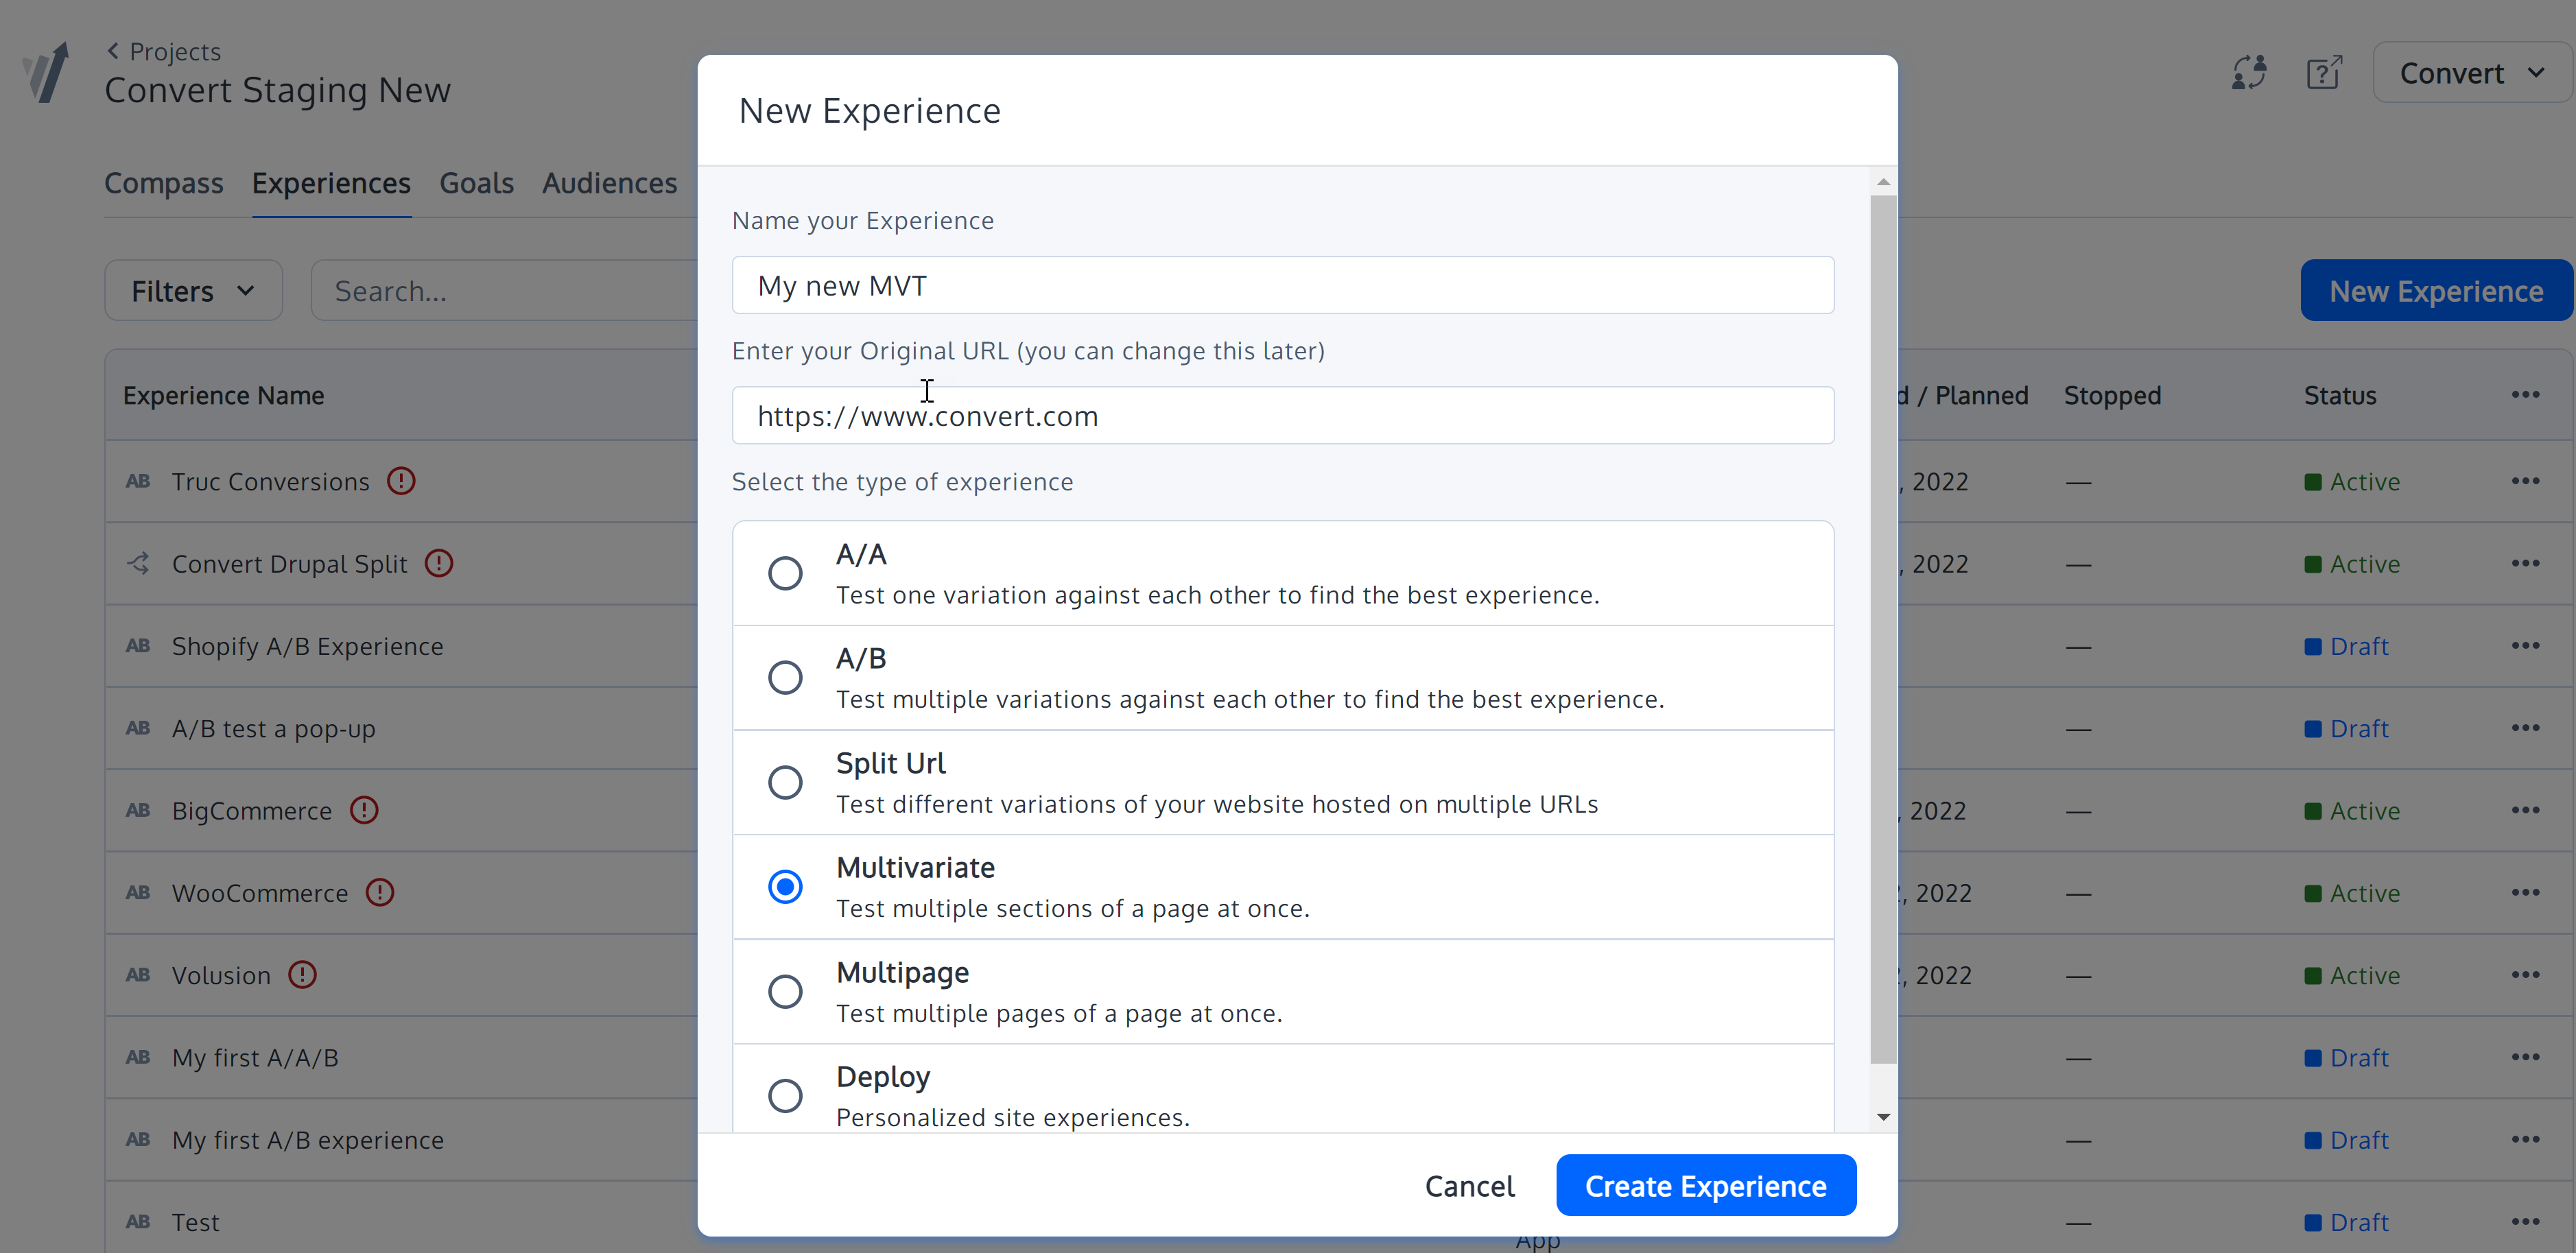
Task: Open the help documentation icon
Action: 2323,72
